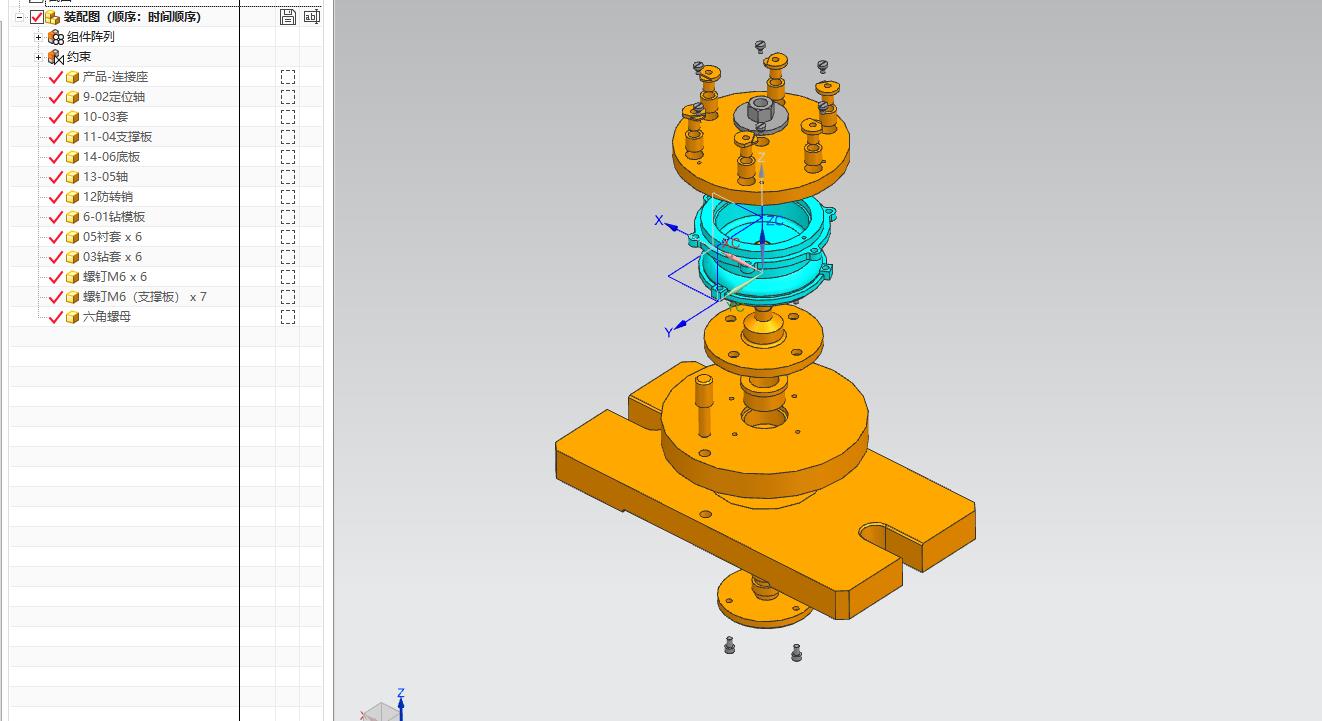The height and width of the screenshot is (721, 1322).
Task: Click the 组件阵列 pattern icon
Action: 56,37
